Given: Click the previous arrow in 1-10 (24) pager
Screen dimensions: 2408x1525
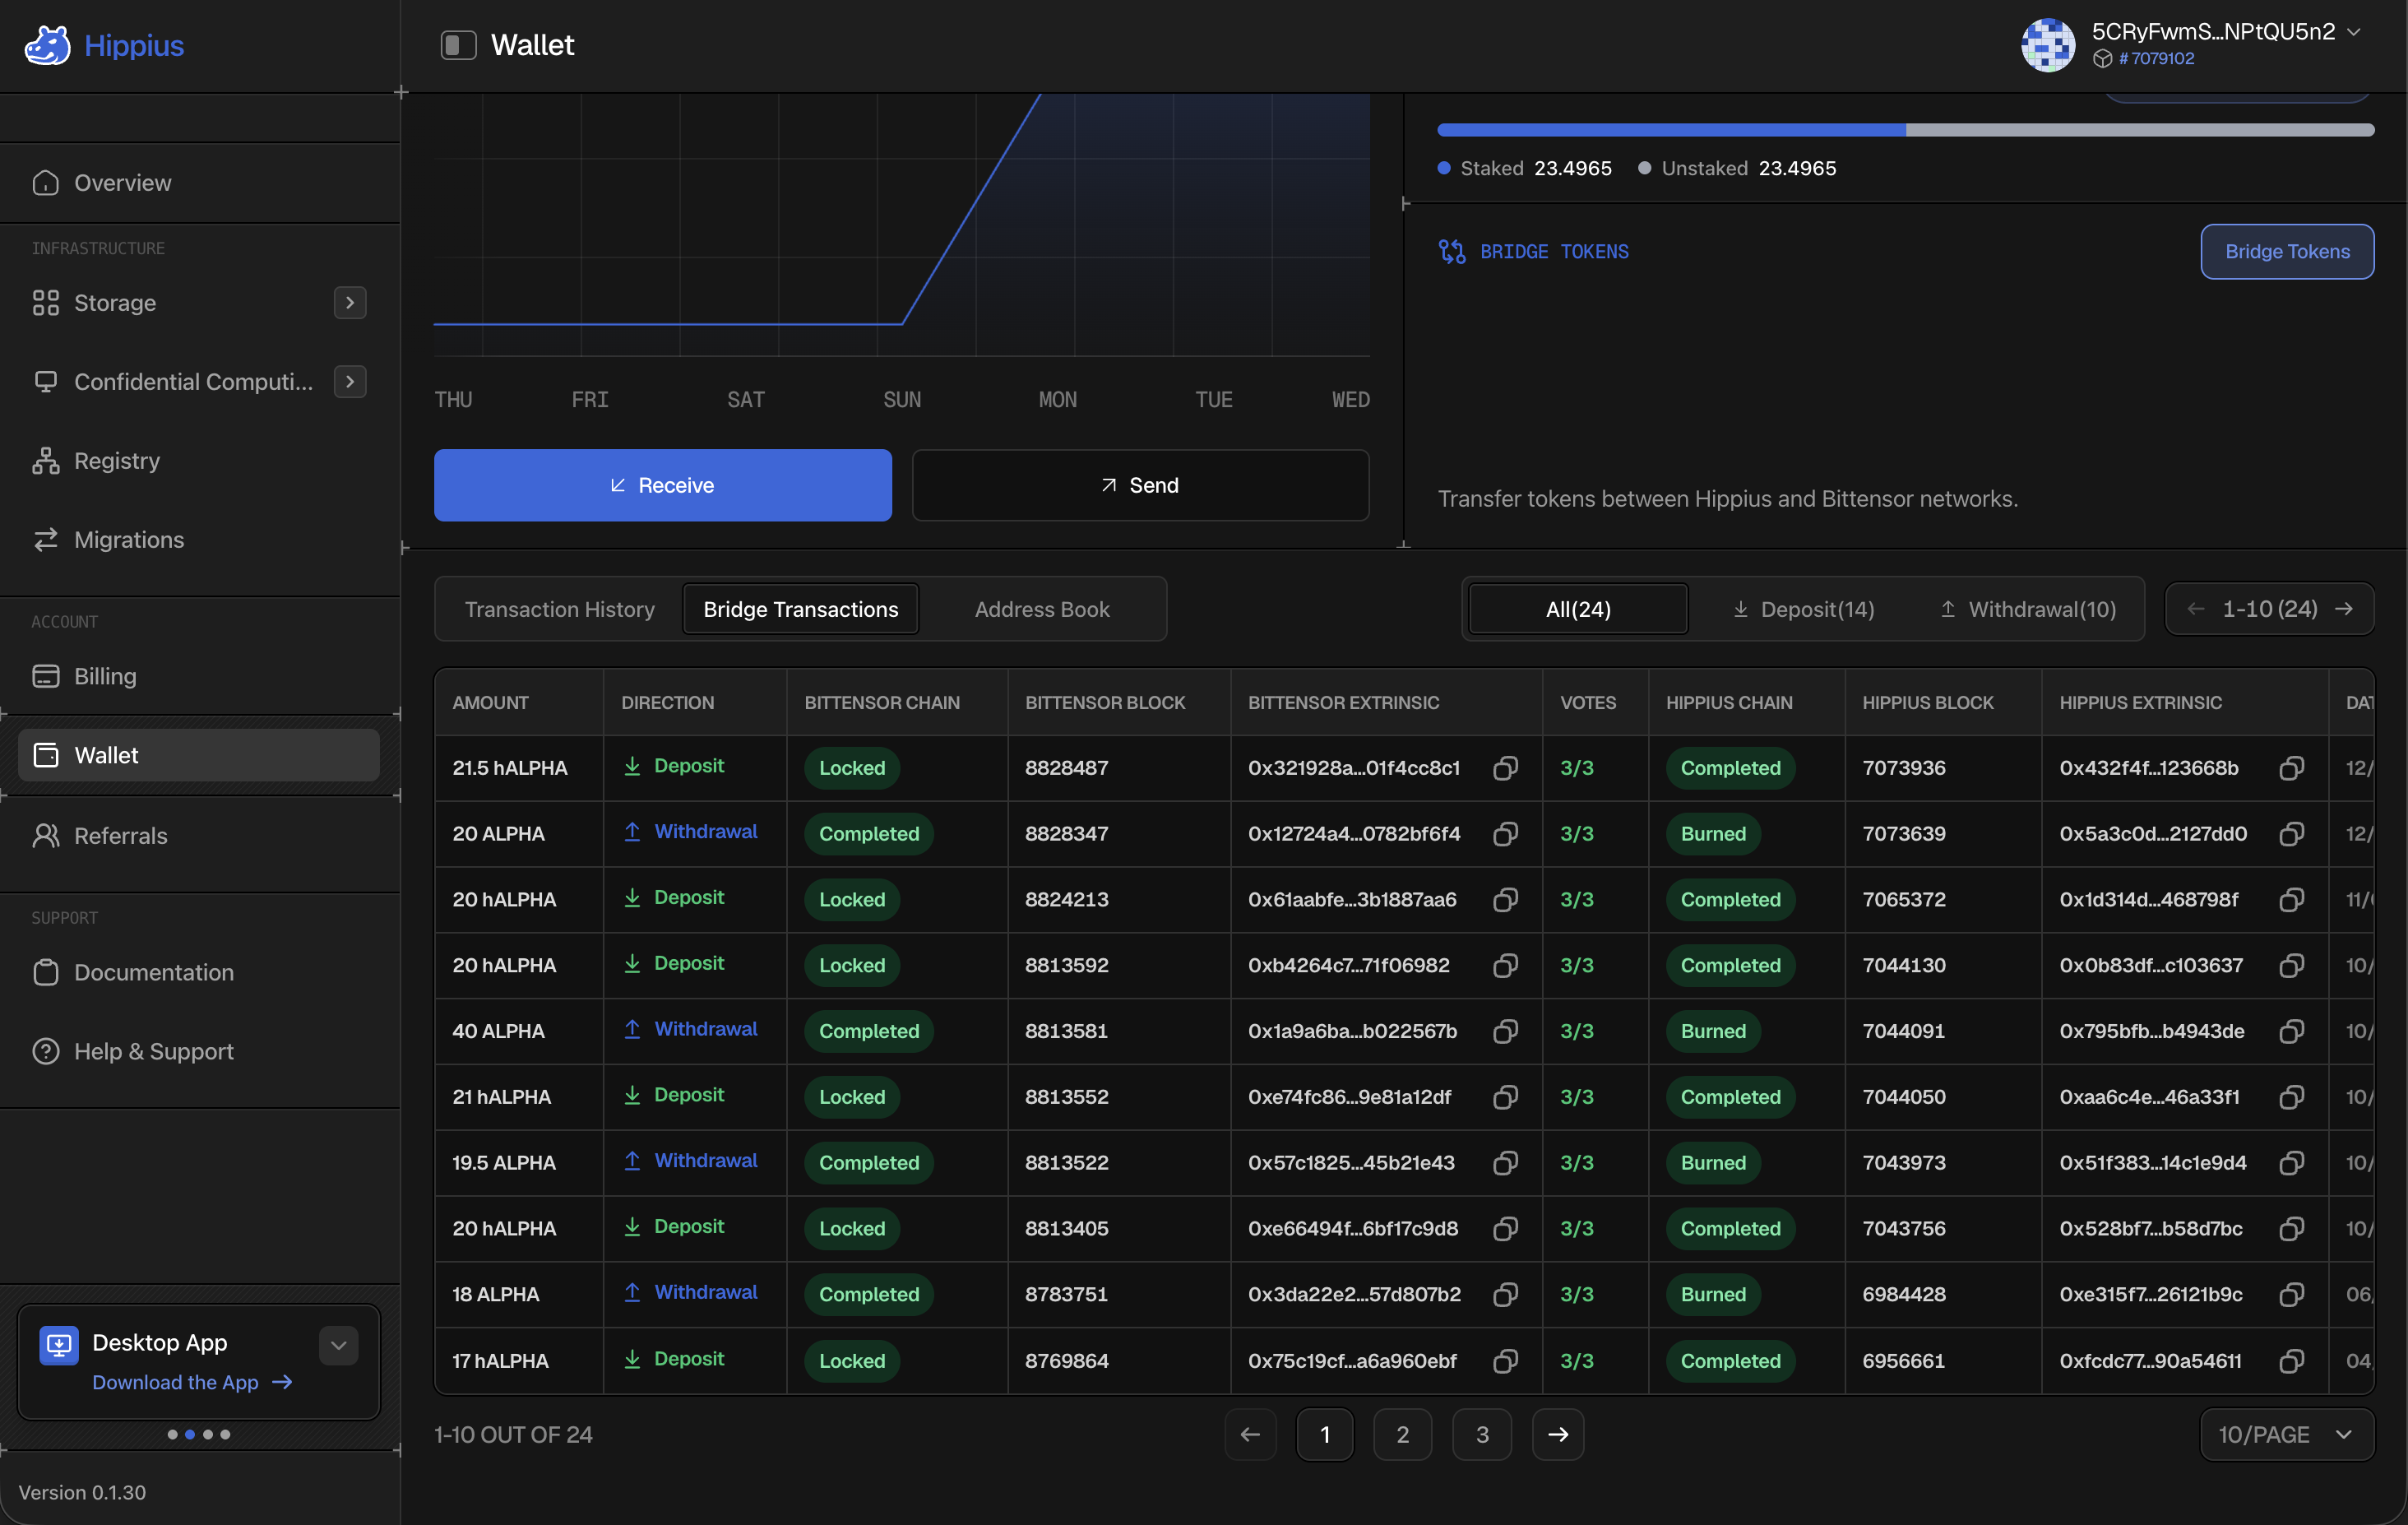Looking at the screenshot, I should coord(2196,609).
